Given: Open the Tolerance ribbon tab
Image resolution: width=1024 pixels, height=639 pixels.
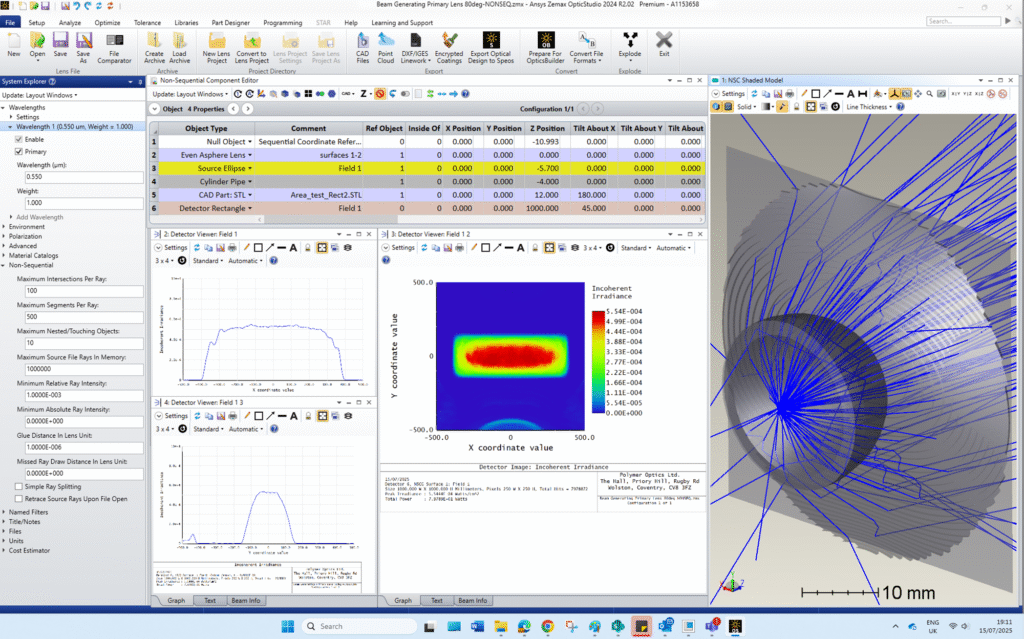Looking at the screenshot, I should [x=147, y=22].
